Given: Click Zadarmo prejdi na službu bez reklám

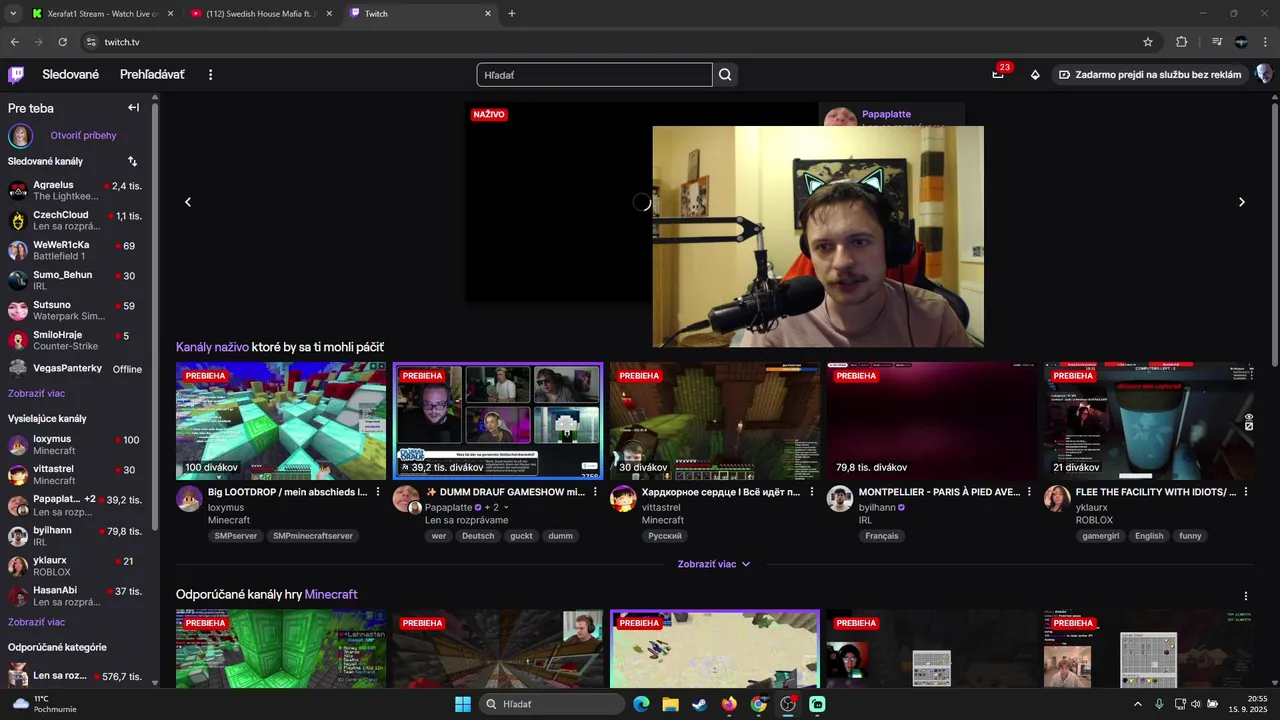Looking at the screenshot, I should [x=1150, y=75].
